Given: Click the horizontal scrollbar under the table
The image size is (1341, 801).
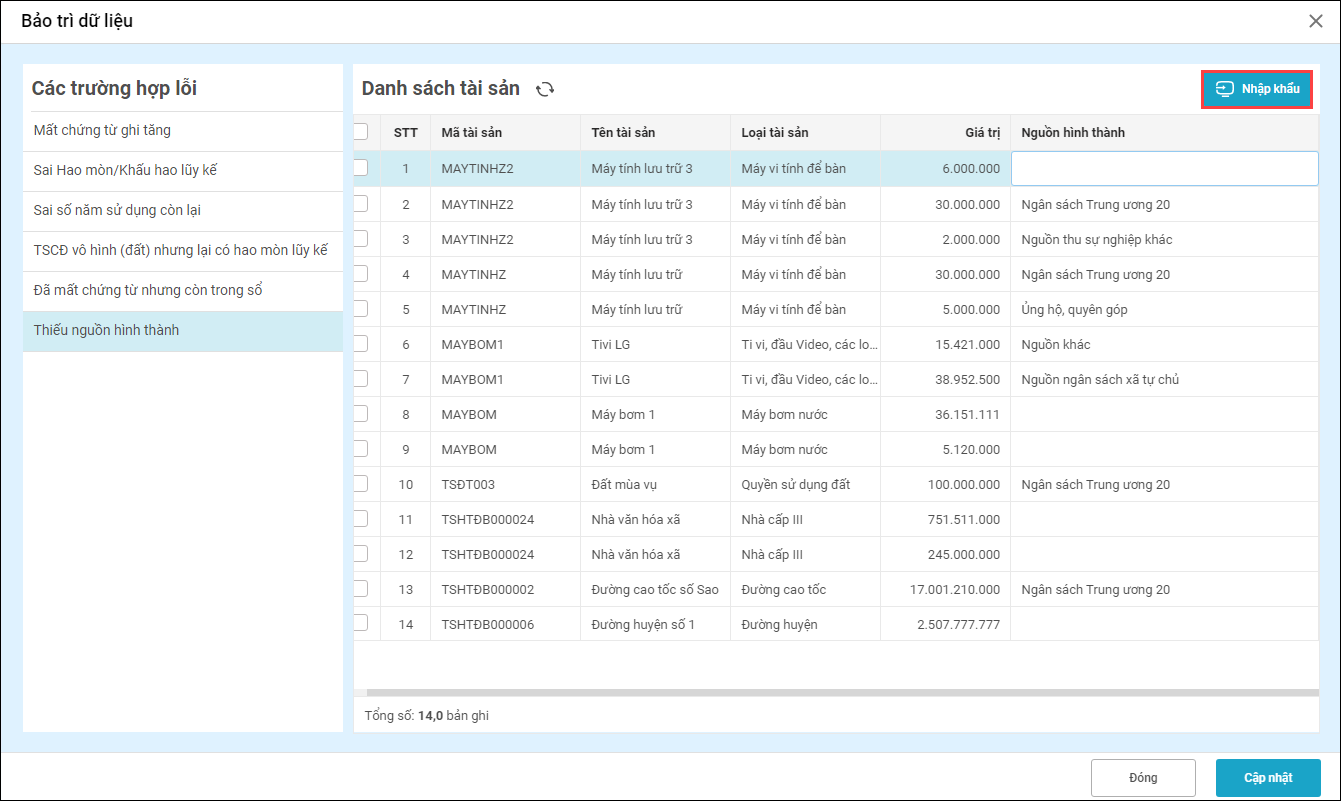Looking at the screenshot, I should click(840, 692).
